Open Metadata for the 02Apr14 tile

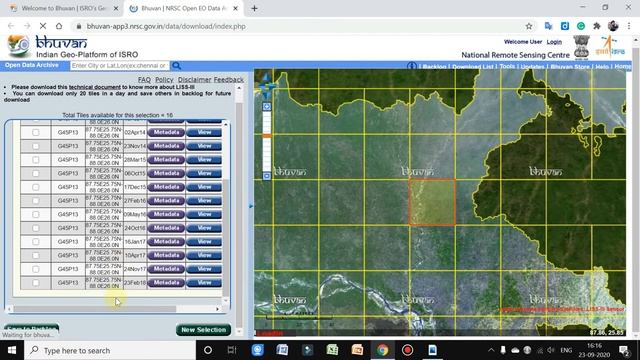click(x=166, y=132)
